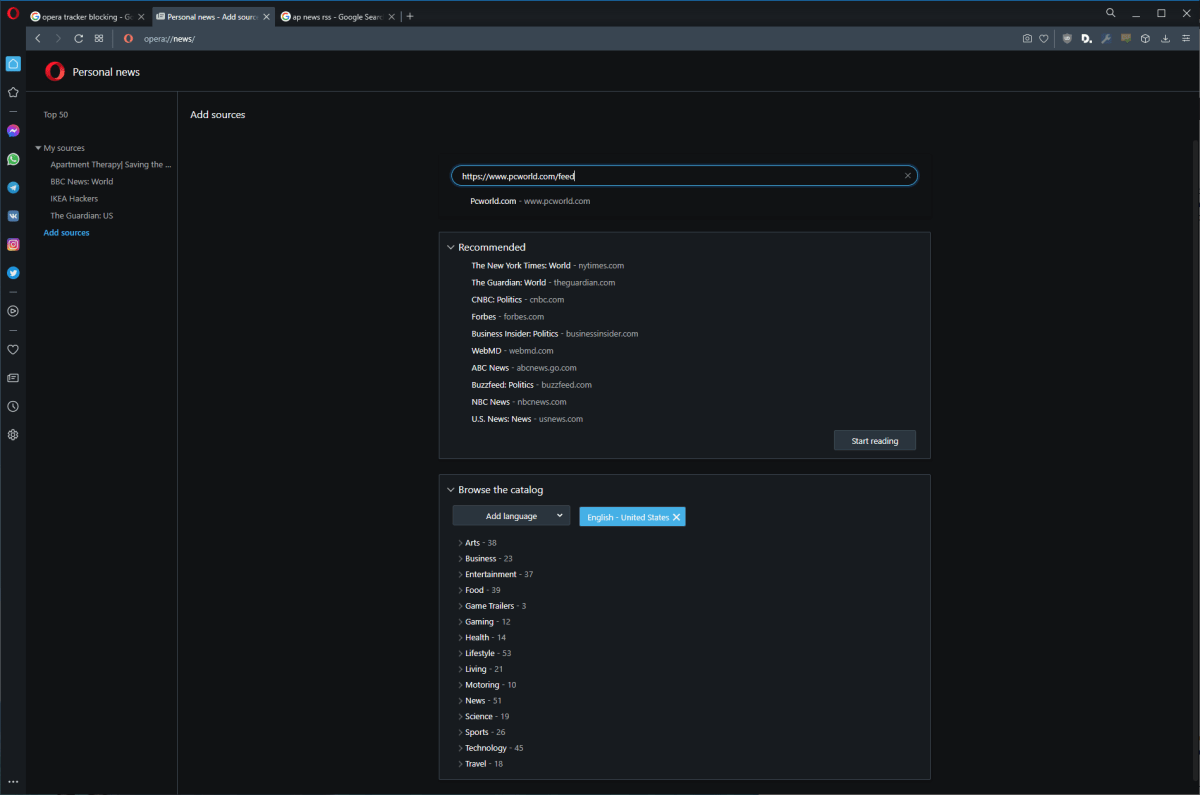The height and width of the screenshot is (795, 1200).
Task: Open the ad blocker shield icon
Action: pos(1067,39)
